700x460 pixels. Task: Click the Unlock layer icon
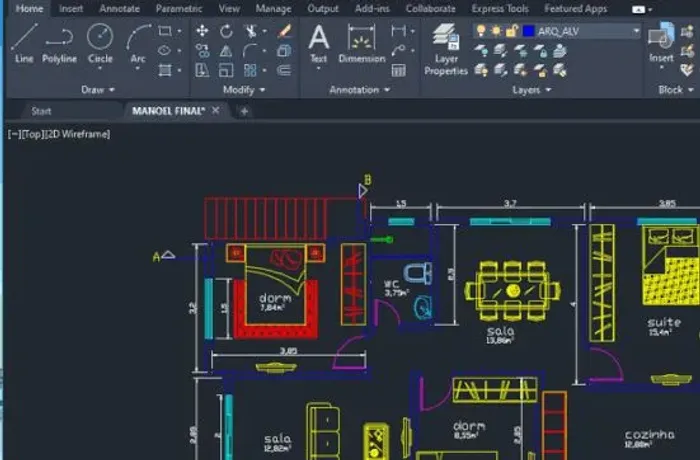pyautogui.click(x=540, y=70)
